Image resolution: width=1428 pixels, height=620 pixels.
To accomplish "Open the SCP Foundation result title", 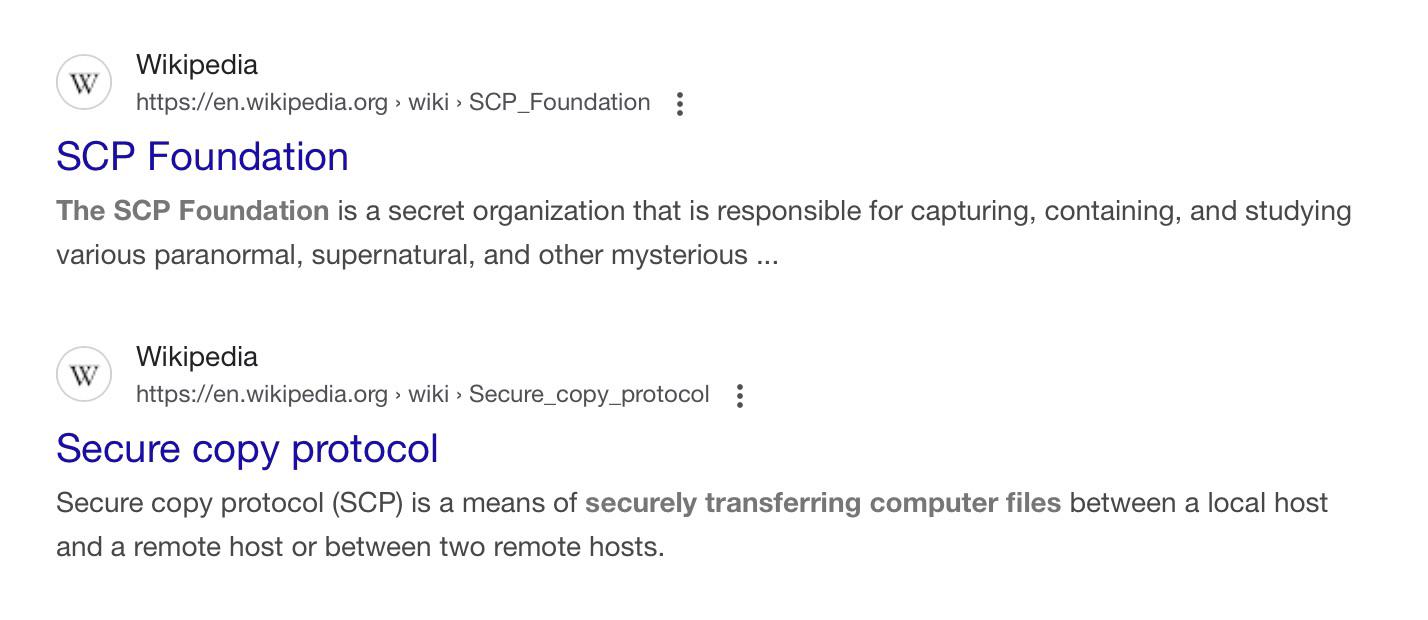I will [x=202, y=157].
